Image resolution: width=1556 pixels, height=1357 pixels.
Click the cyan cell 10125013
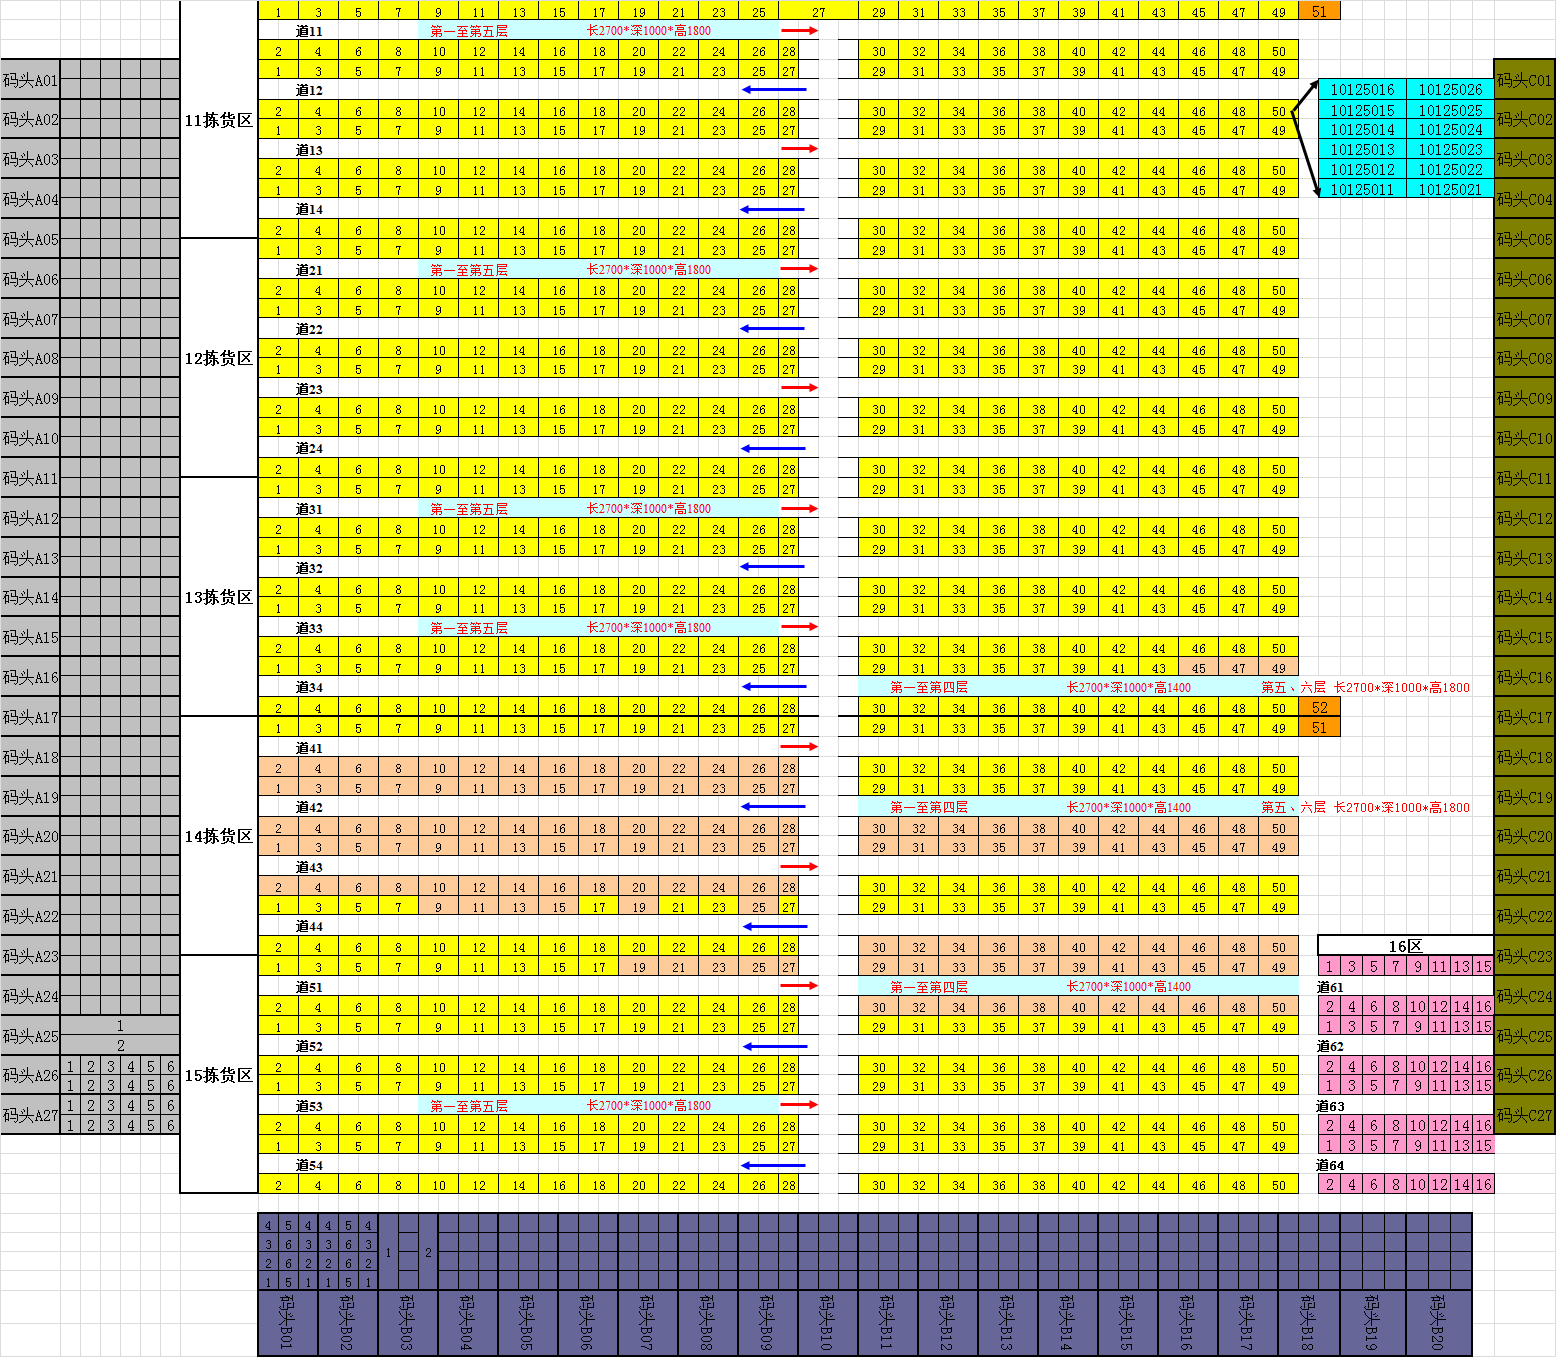(1362, 150)
